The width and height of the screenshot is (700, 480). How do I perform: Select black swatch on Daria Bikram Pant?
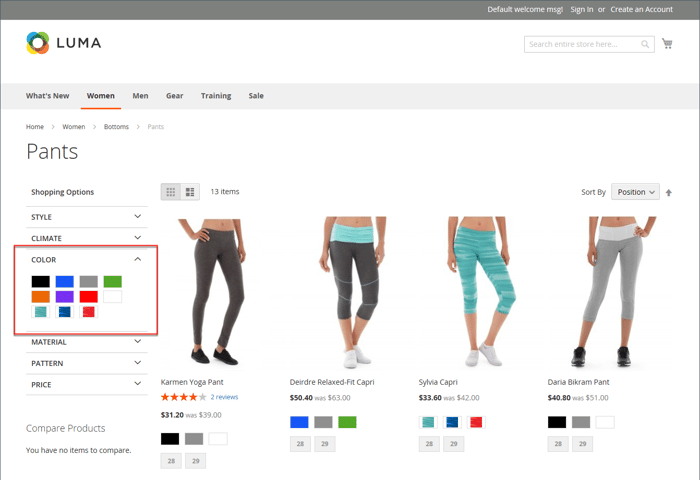557,422
